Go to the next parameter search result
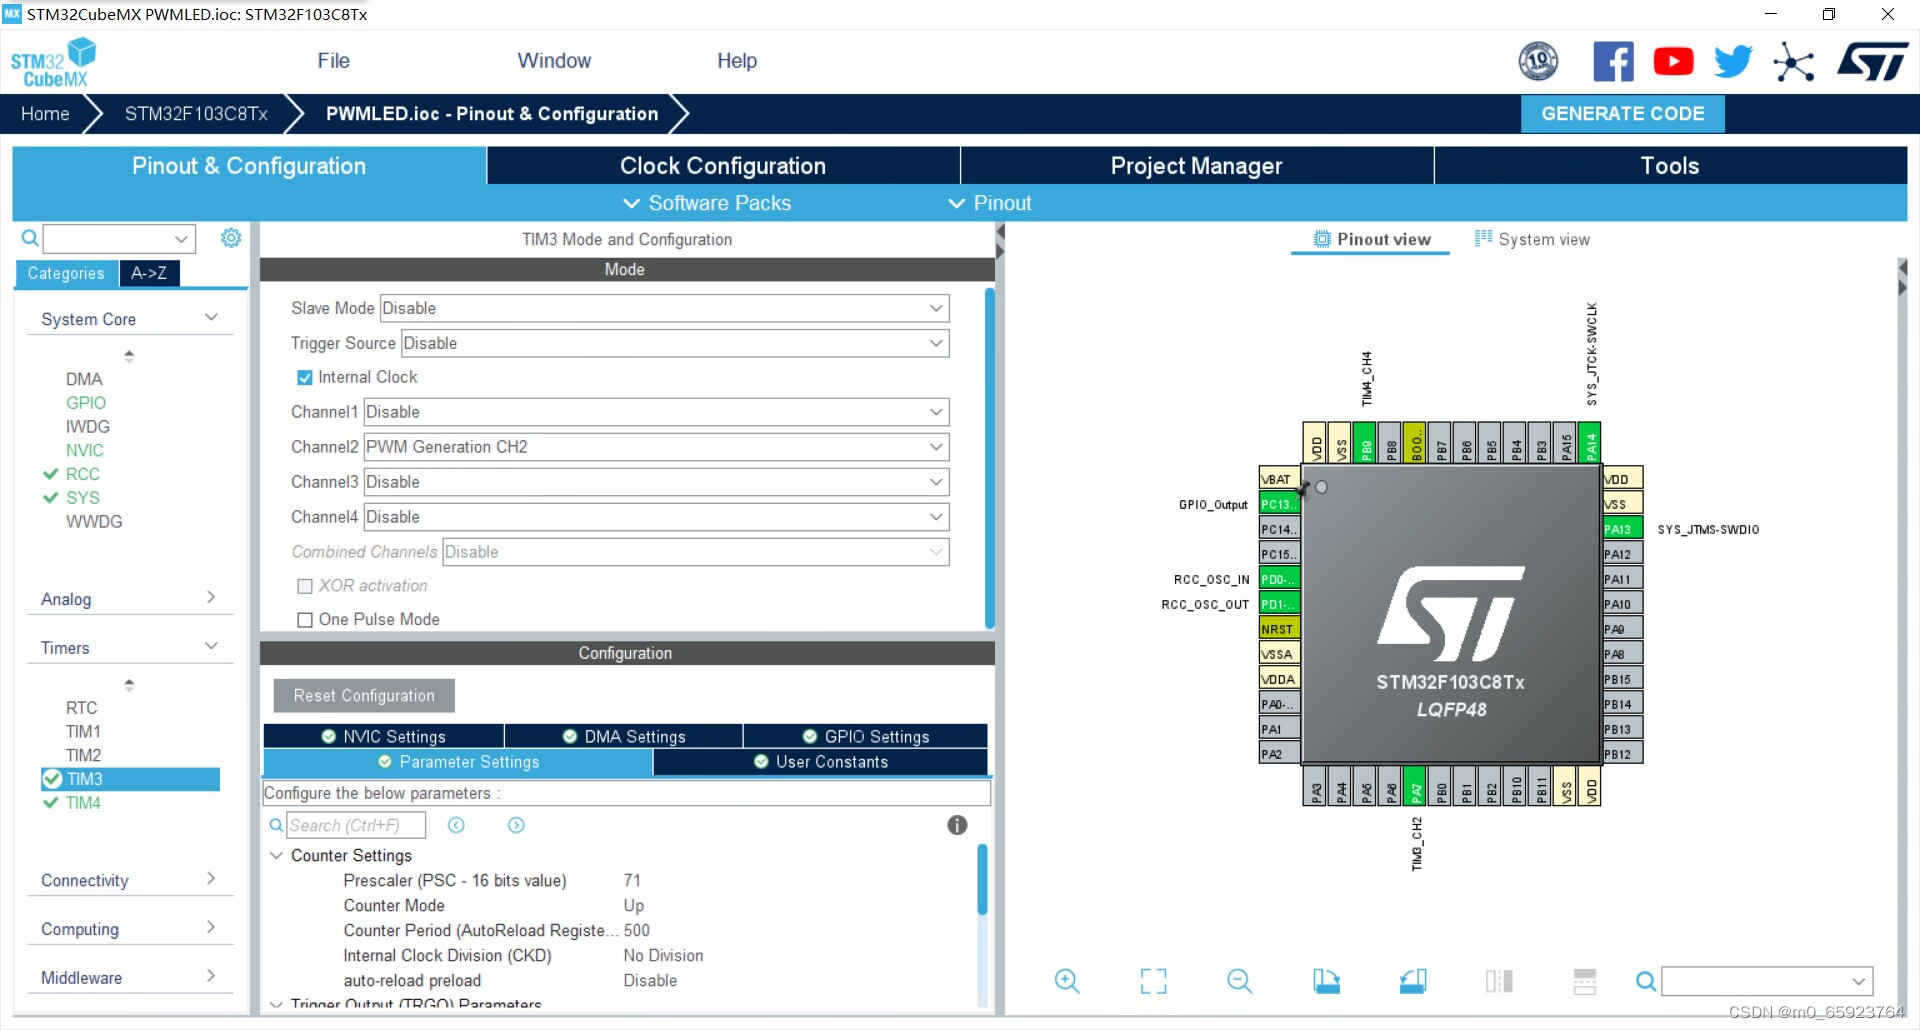The width and height of the screenshot is (1920, 1030). 516,825
